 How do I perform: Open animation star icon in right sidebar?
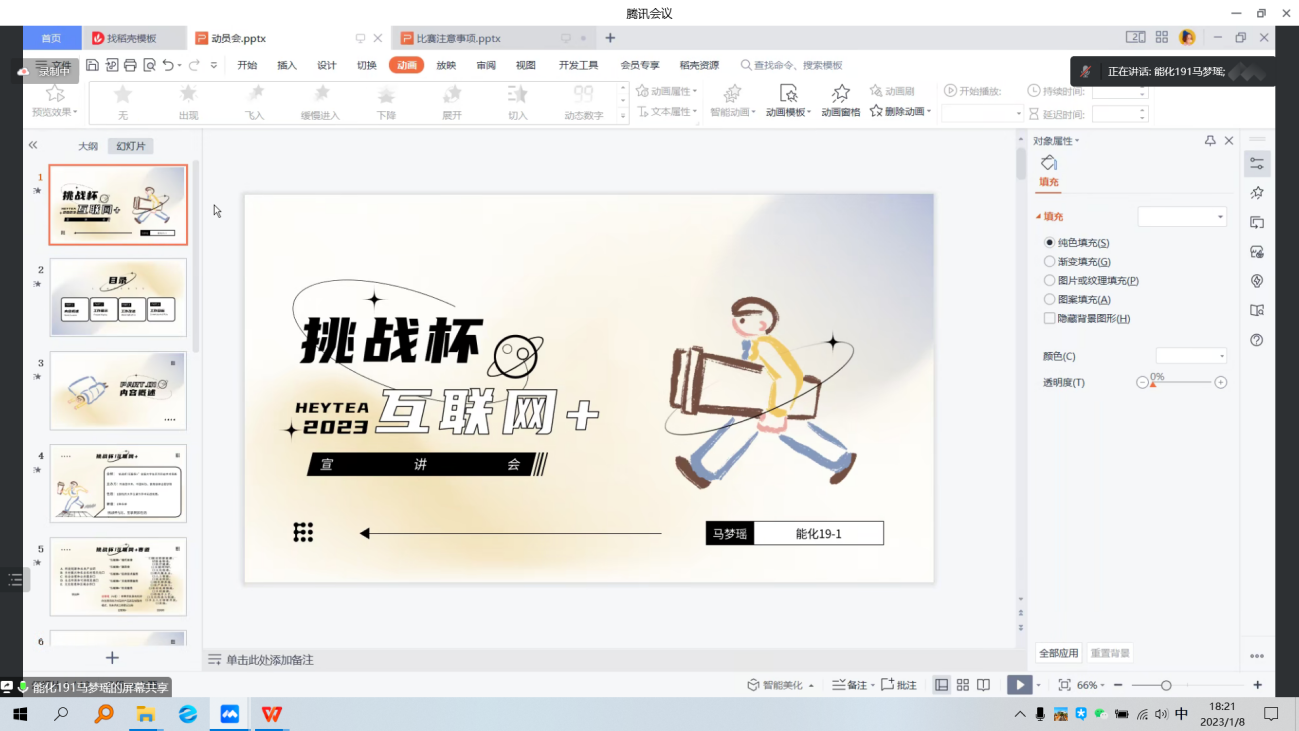point(1257,192)
